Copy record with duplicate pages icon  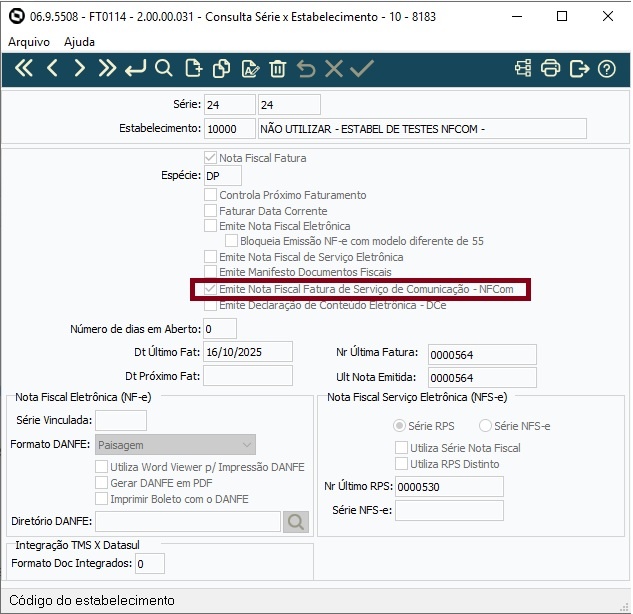221,68
